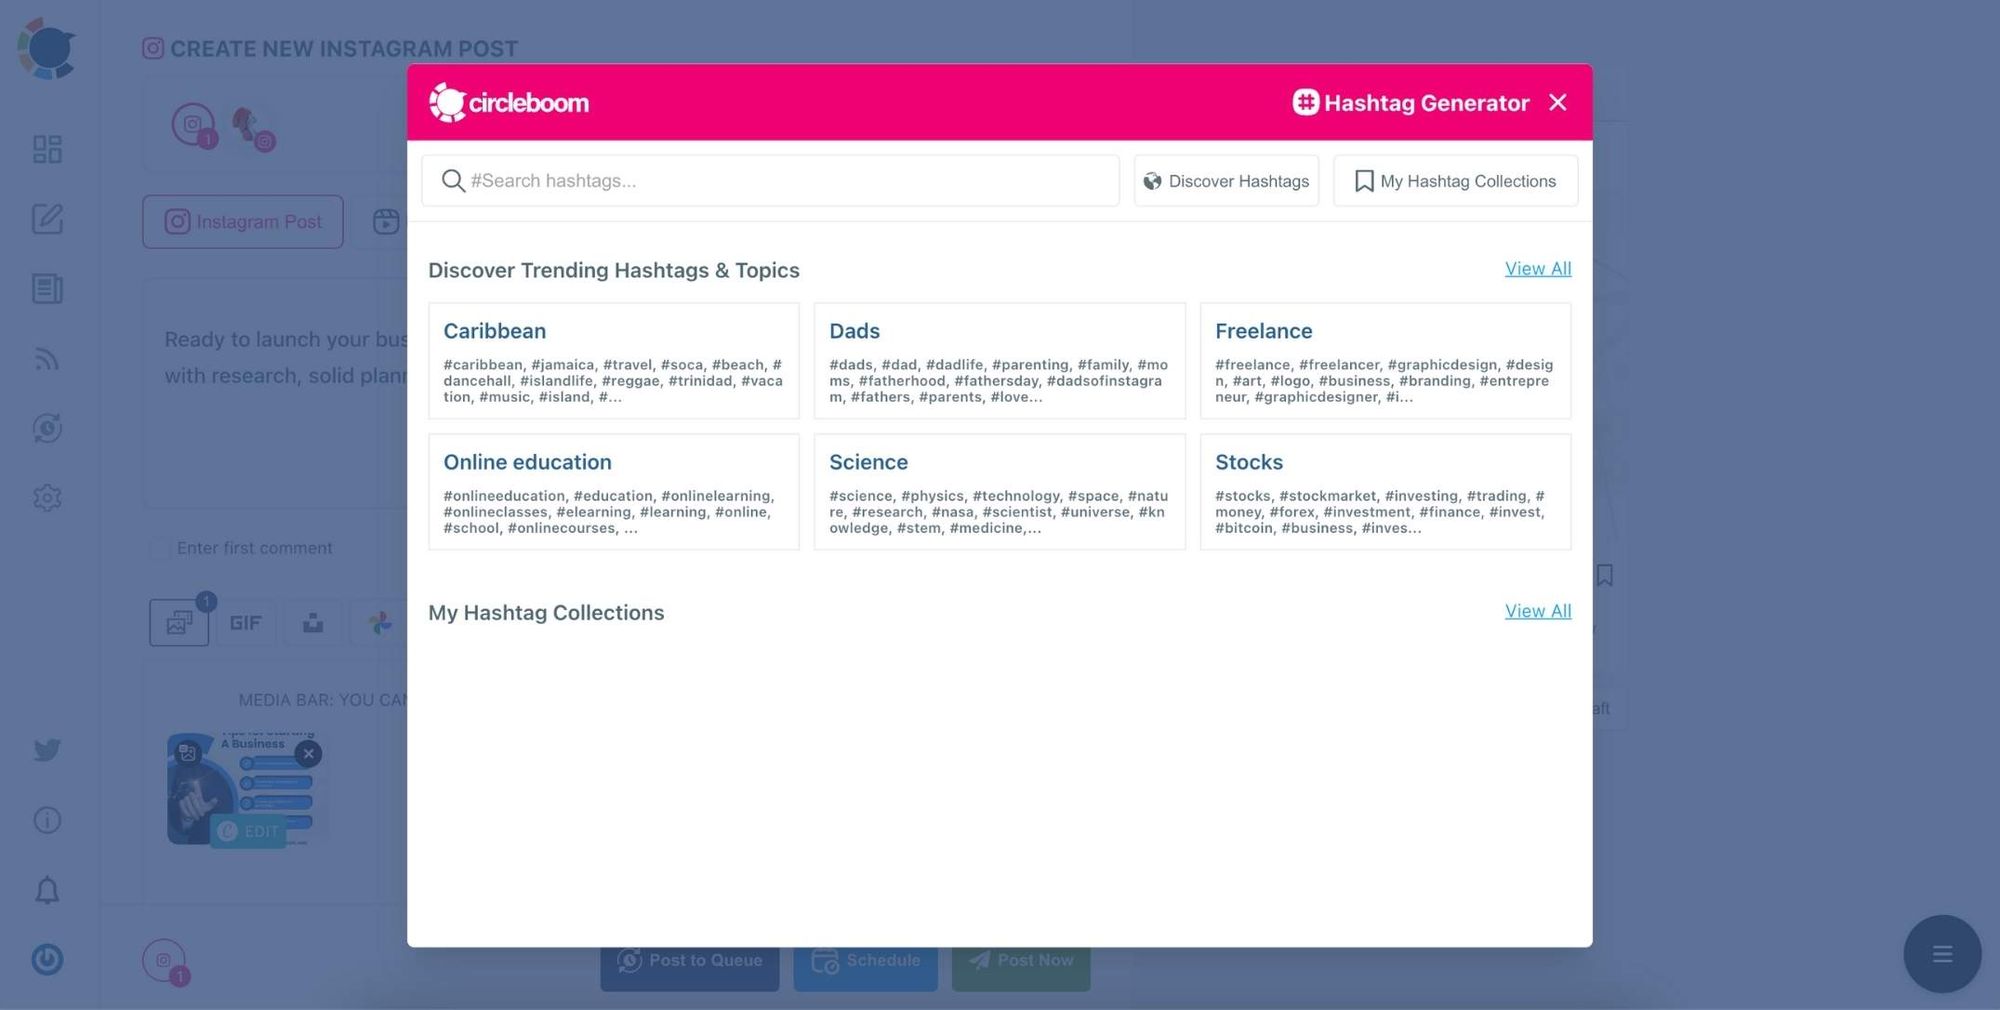Select the Caribbean hashtag topic card
Viewport: 2000px width, 1010px height.
coord(614,361)
